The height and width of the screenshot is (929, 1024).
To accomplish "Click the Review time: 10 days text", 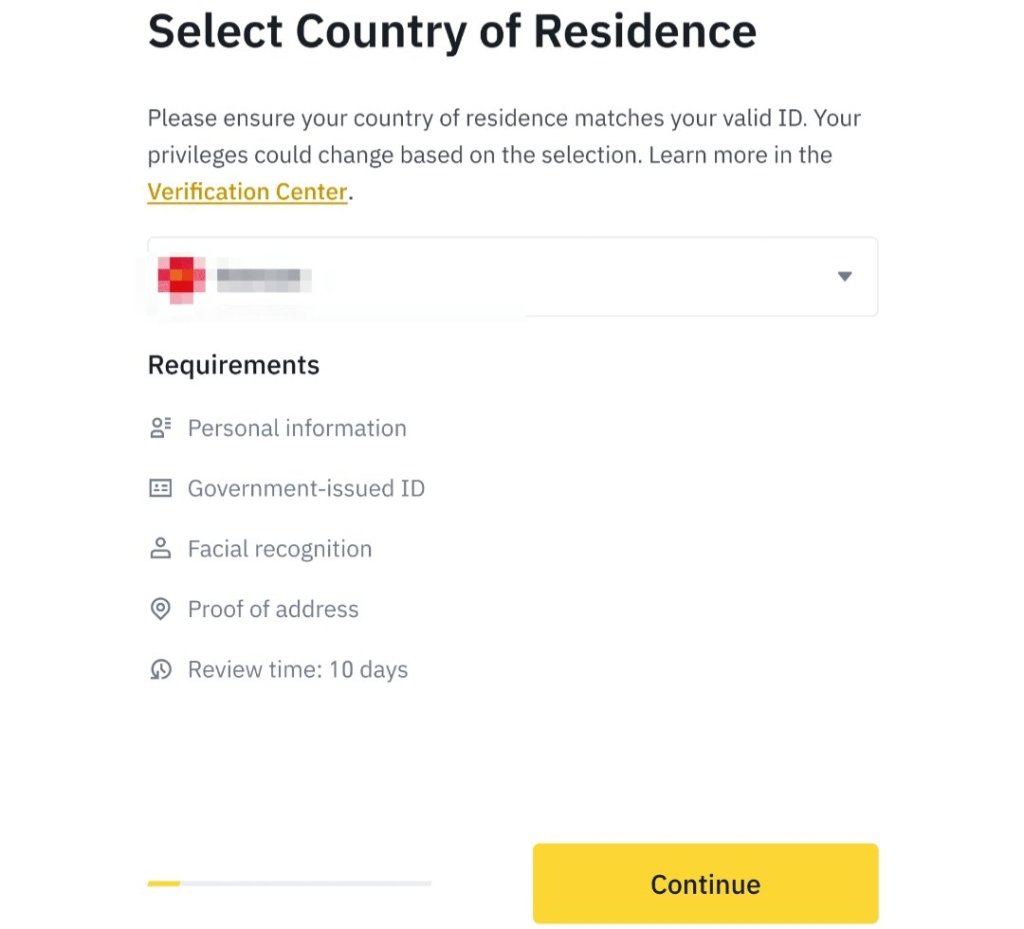I will [298, 670].
